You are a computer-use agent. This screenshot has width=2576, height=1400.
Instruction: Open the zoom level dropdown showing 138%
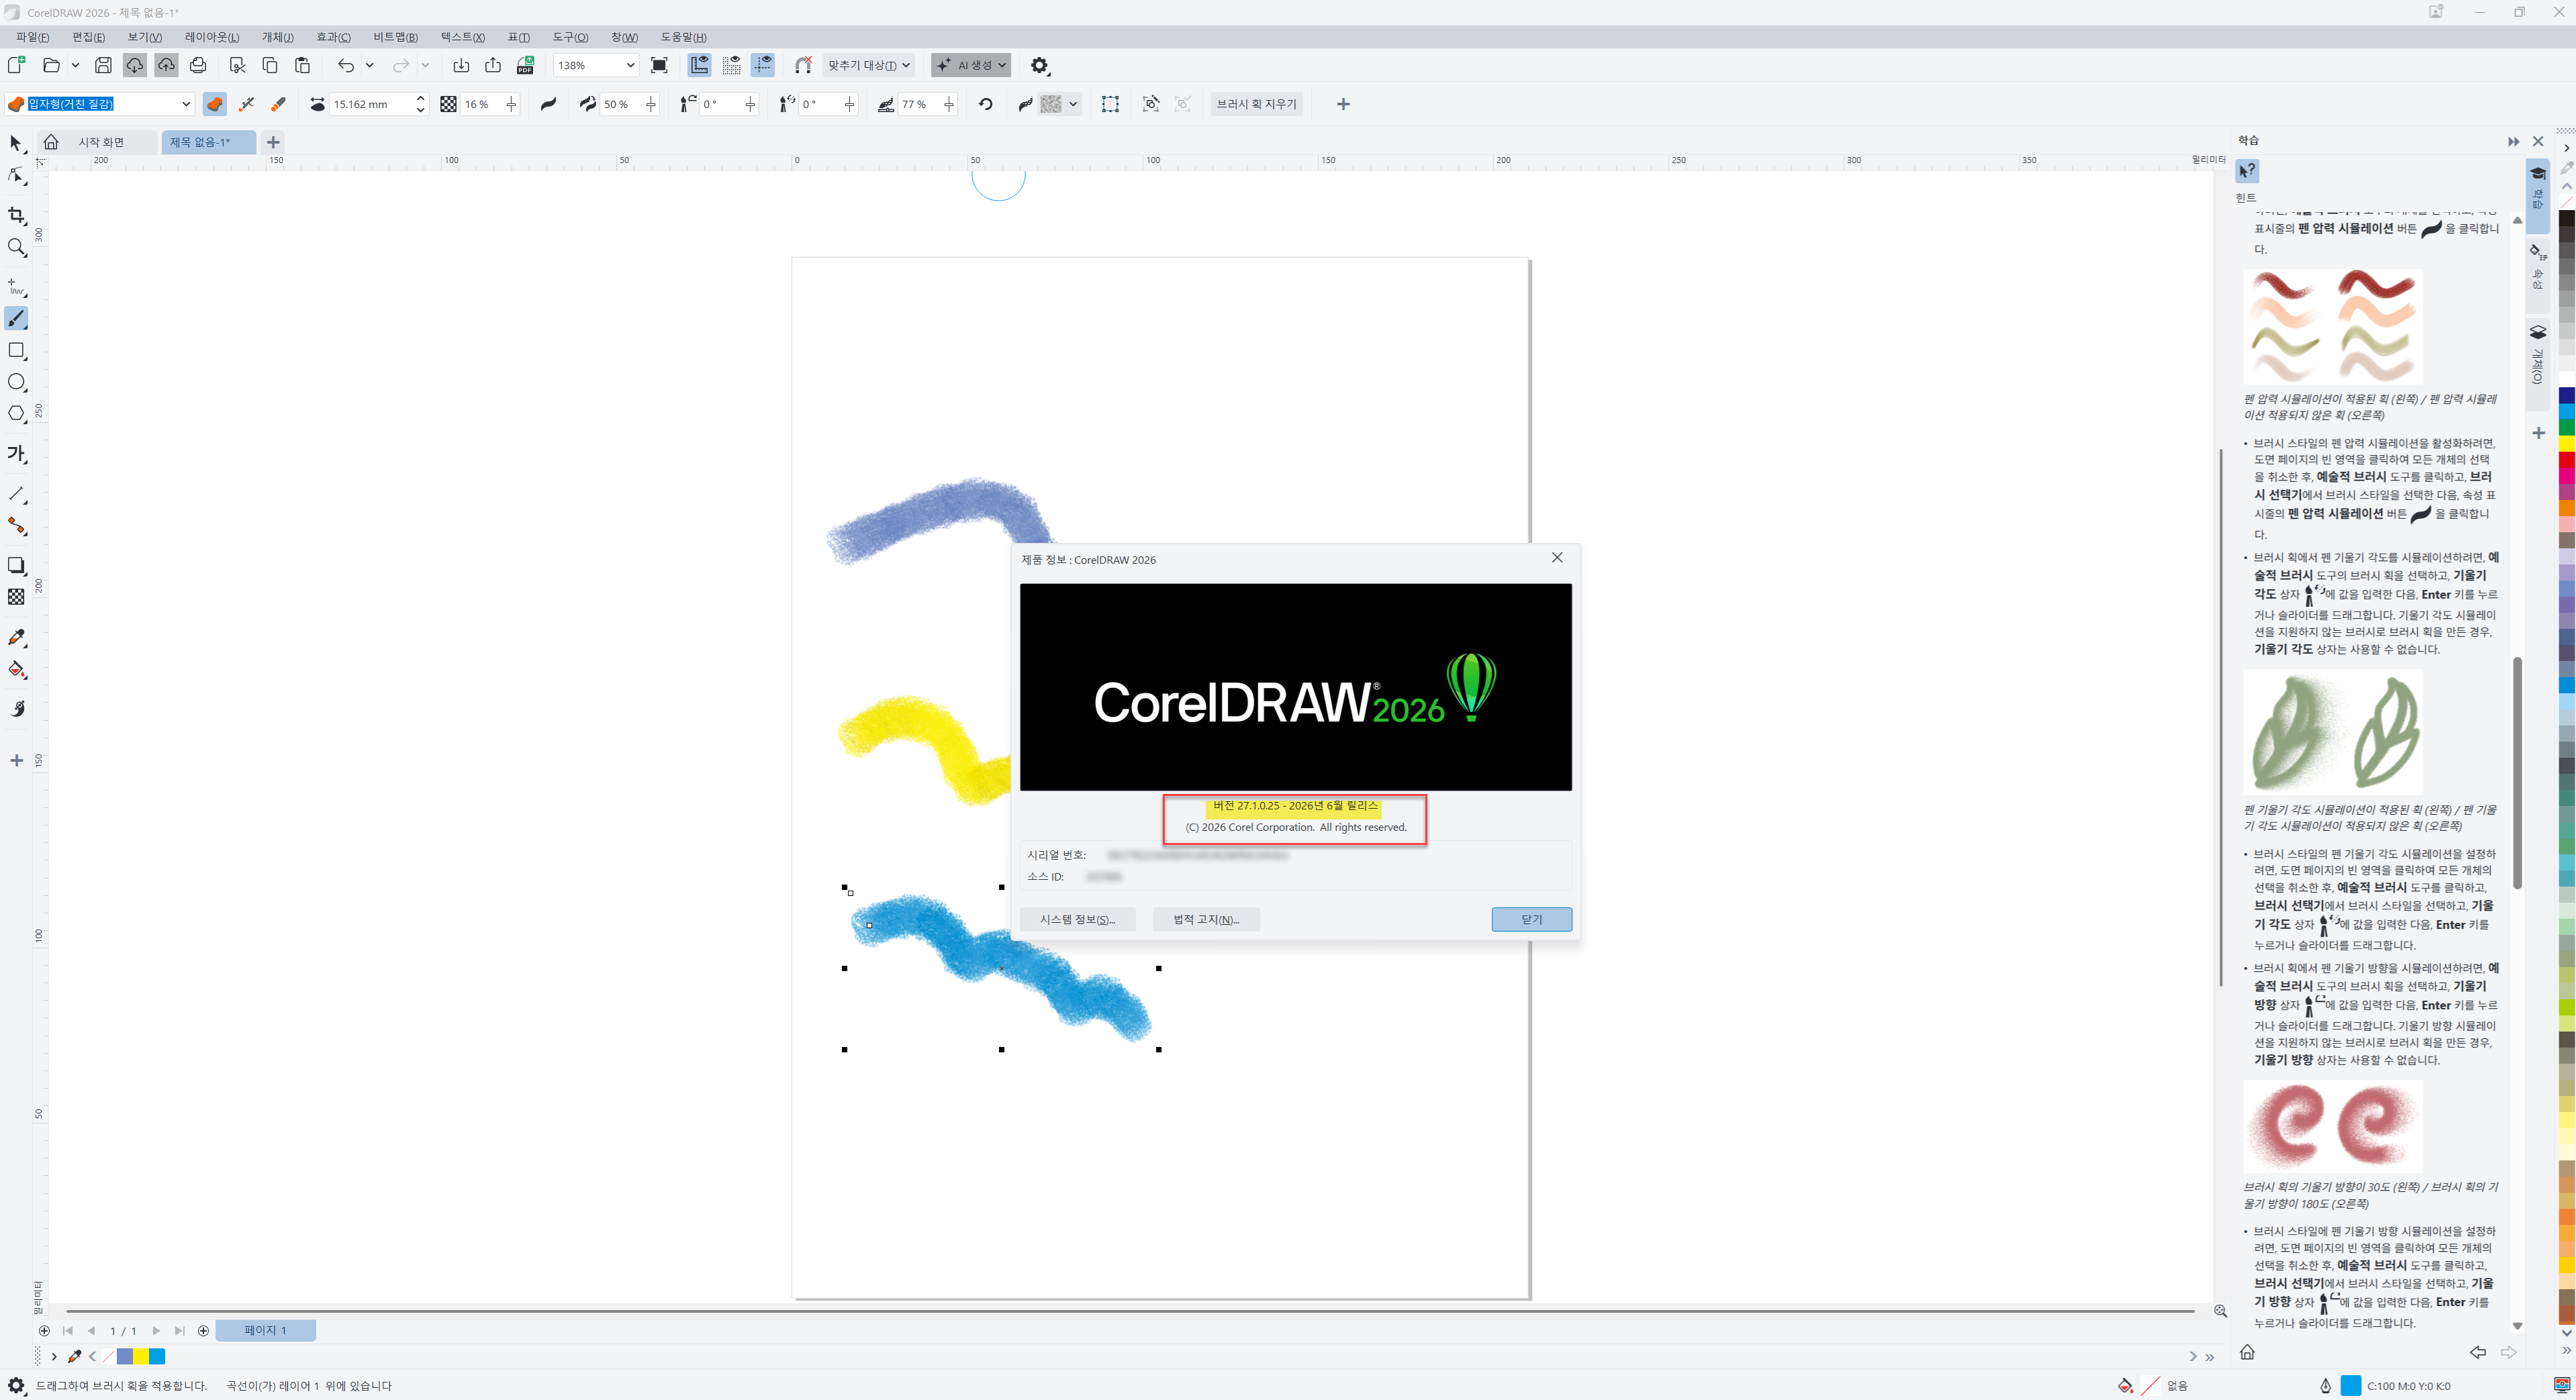[630, 65]
